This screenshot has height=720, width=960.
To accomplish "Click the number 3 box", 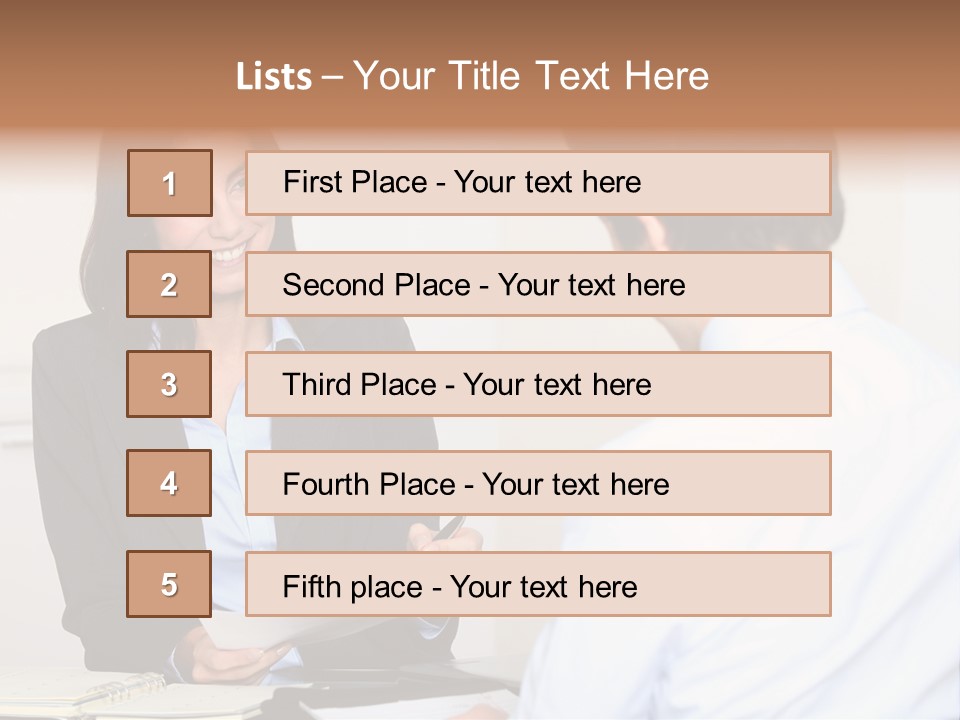I will click(x=169, y=384).
